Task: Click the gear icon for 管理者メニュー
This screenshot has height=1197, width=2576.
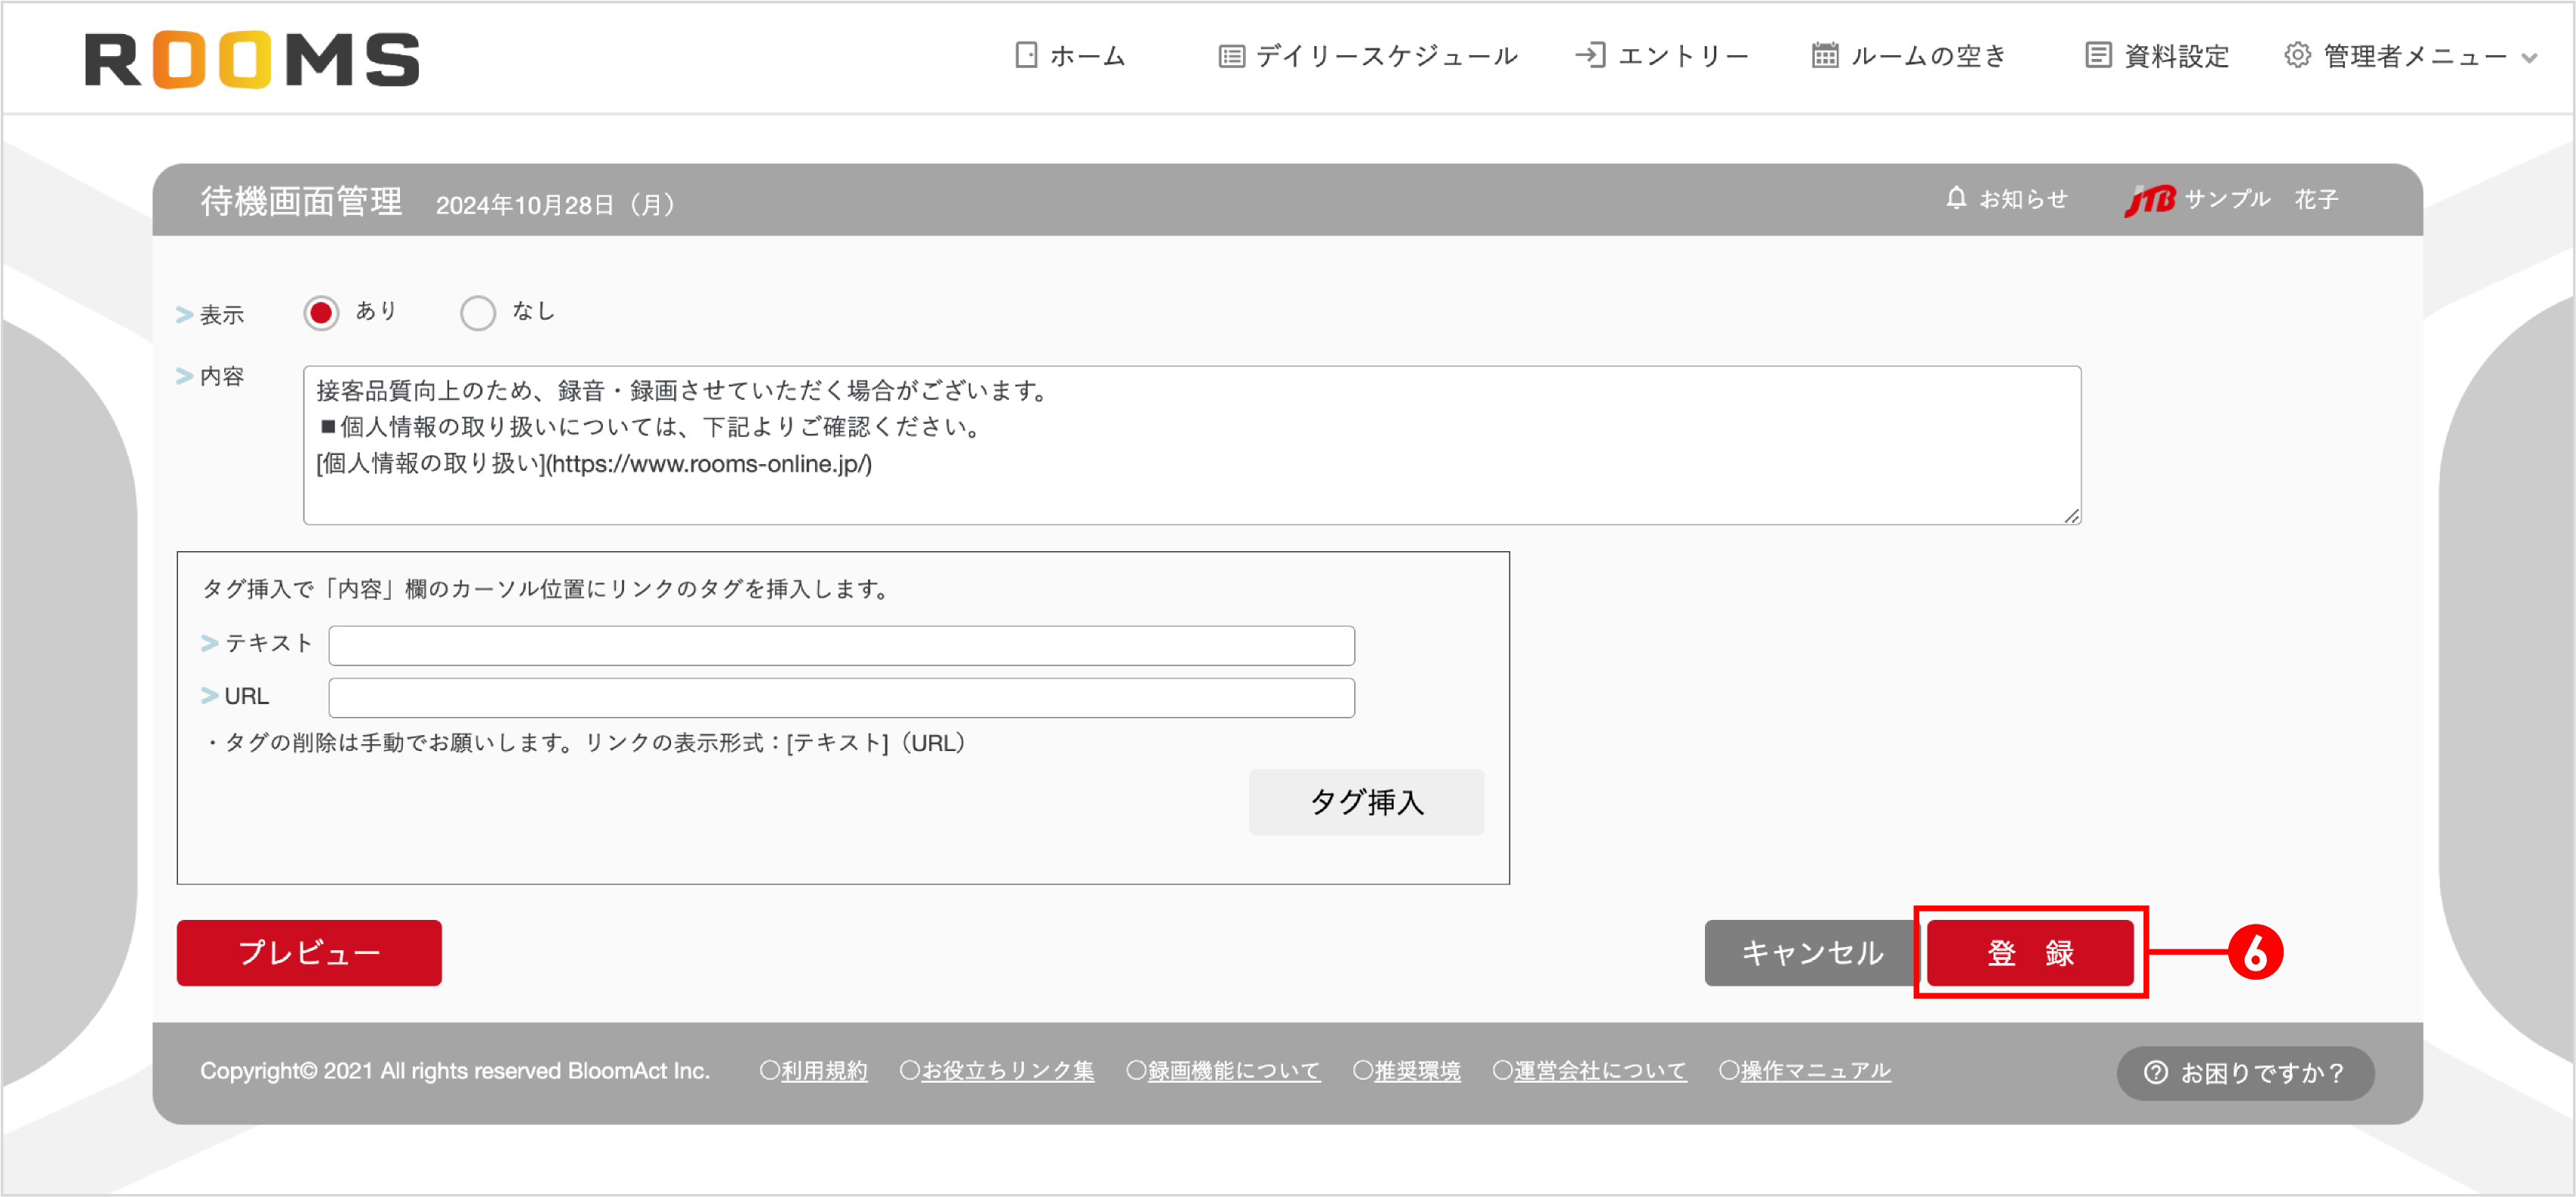Action: (x=2296, y=56)
